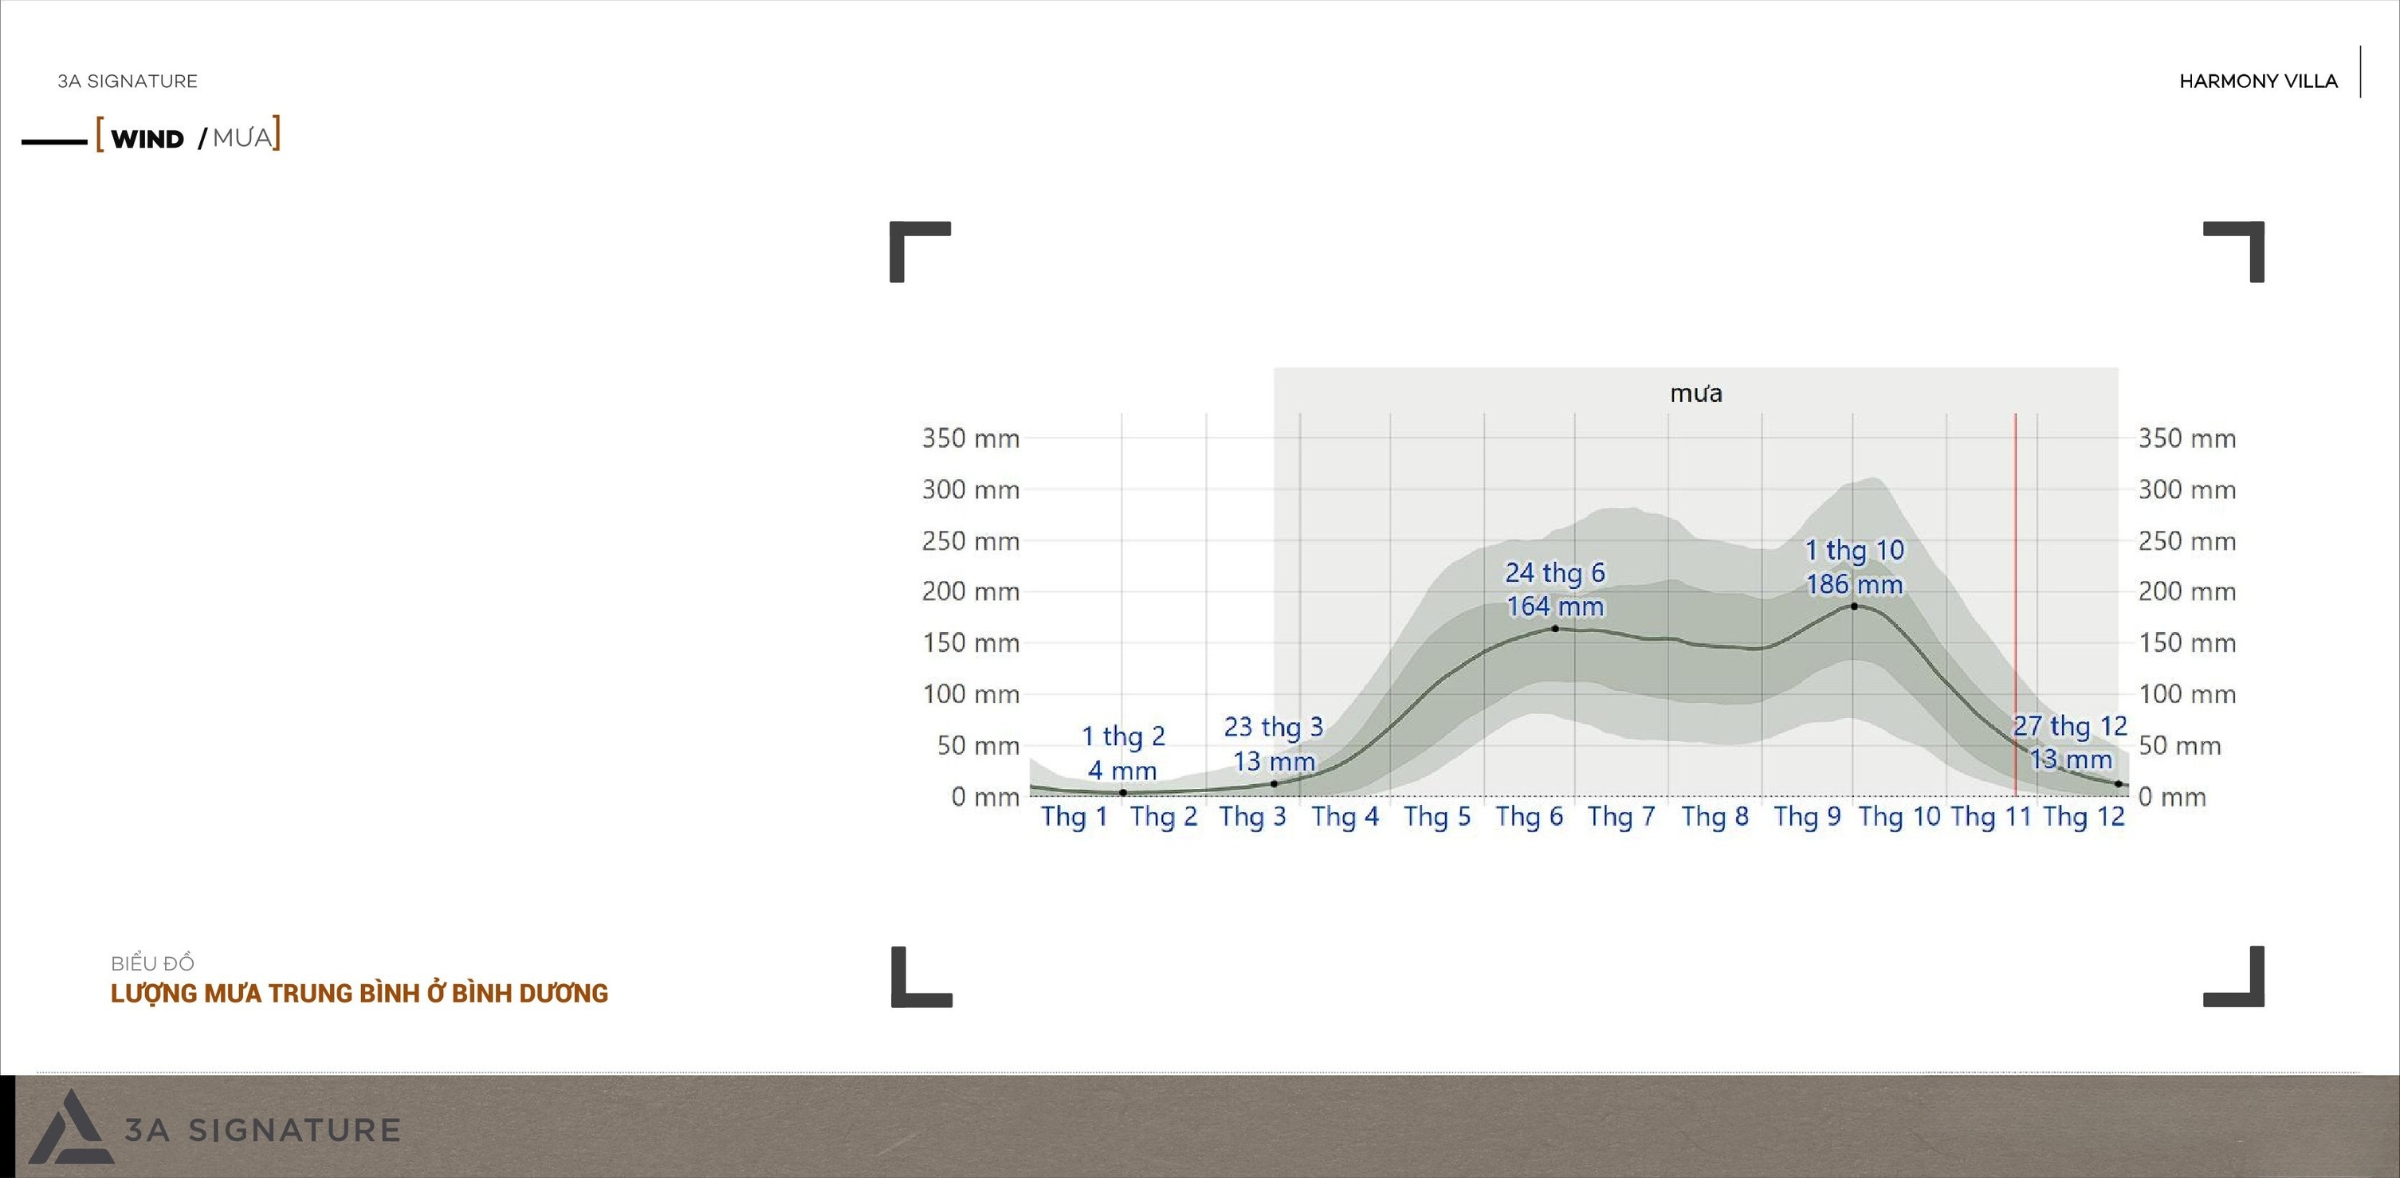Click the bottom-left corner bracket of chart frame

pos(921,976)
